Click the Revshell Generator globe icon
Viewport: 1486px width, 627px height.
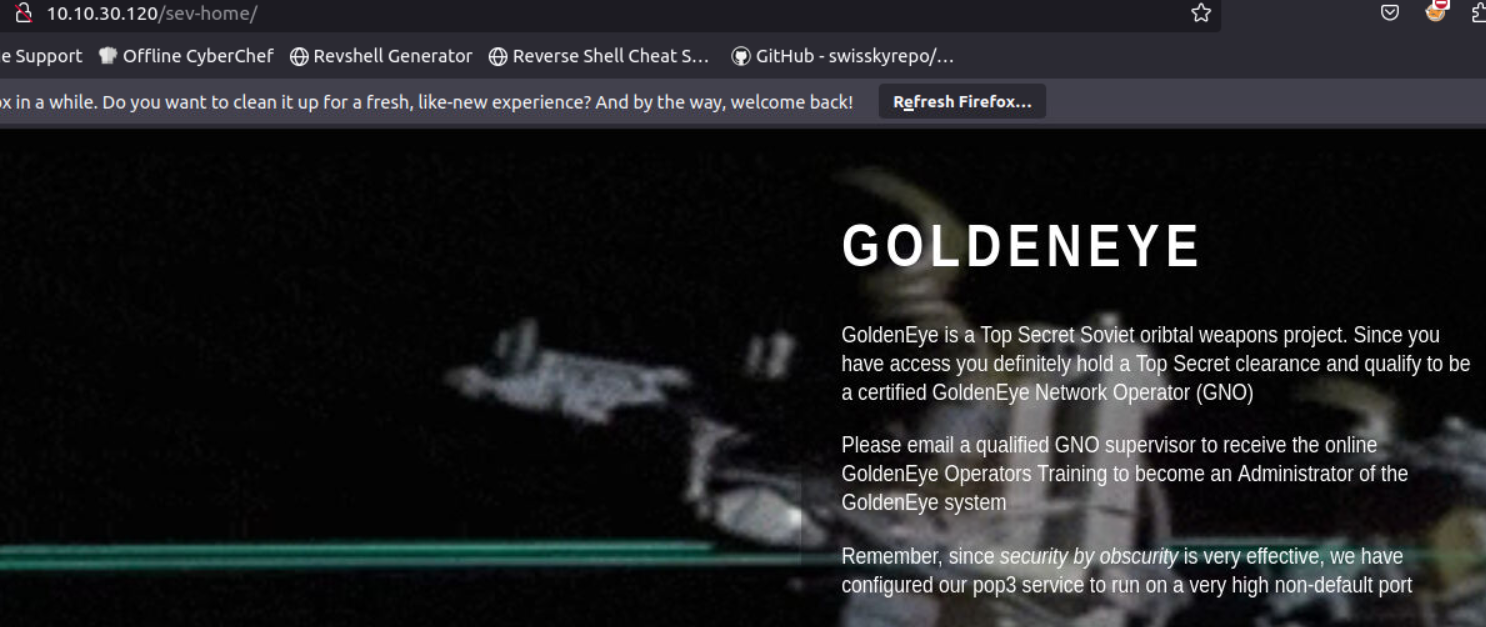pyautogui.click(x=299, y=57)
